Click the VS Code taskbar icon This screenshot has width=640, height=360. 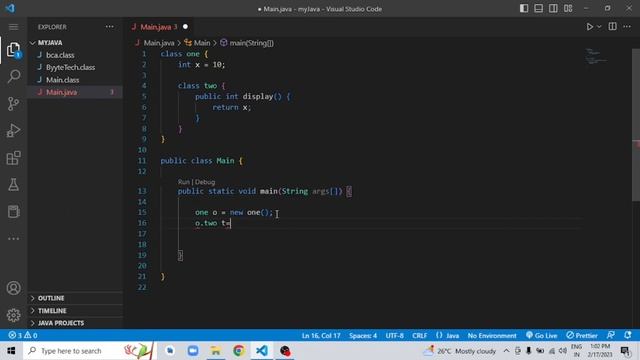[x=262, y=351]
